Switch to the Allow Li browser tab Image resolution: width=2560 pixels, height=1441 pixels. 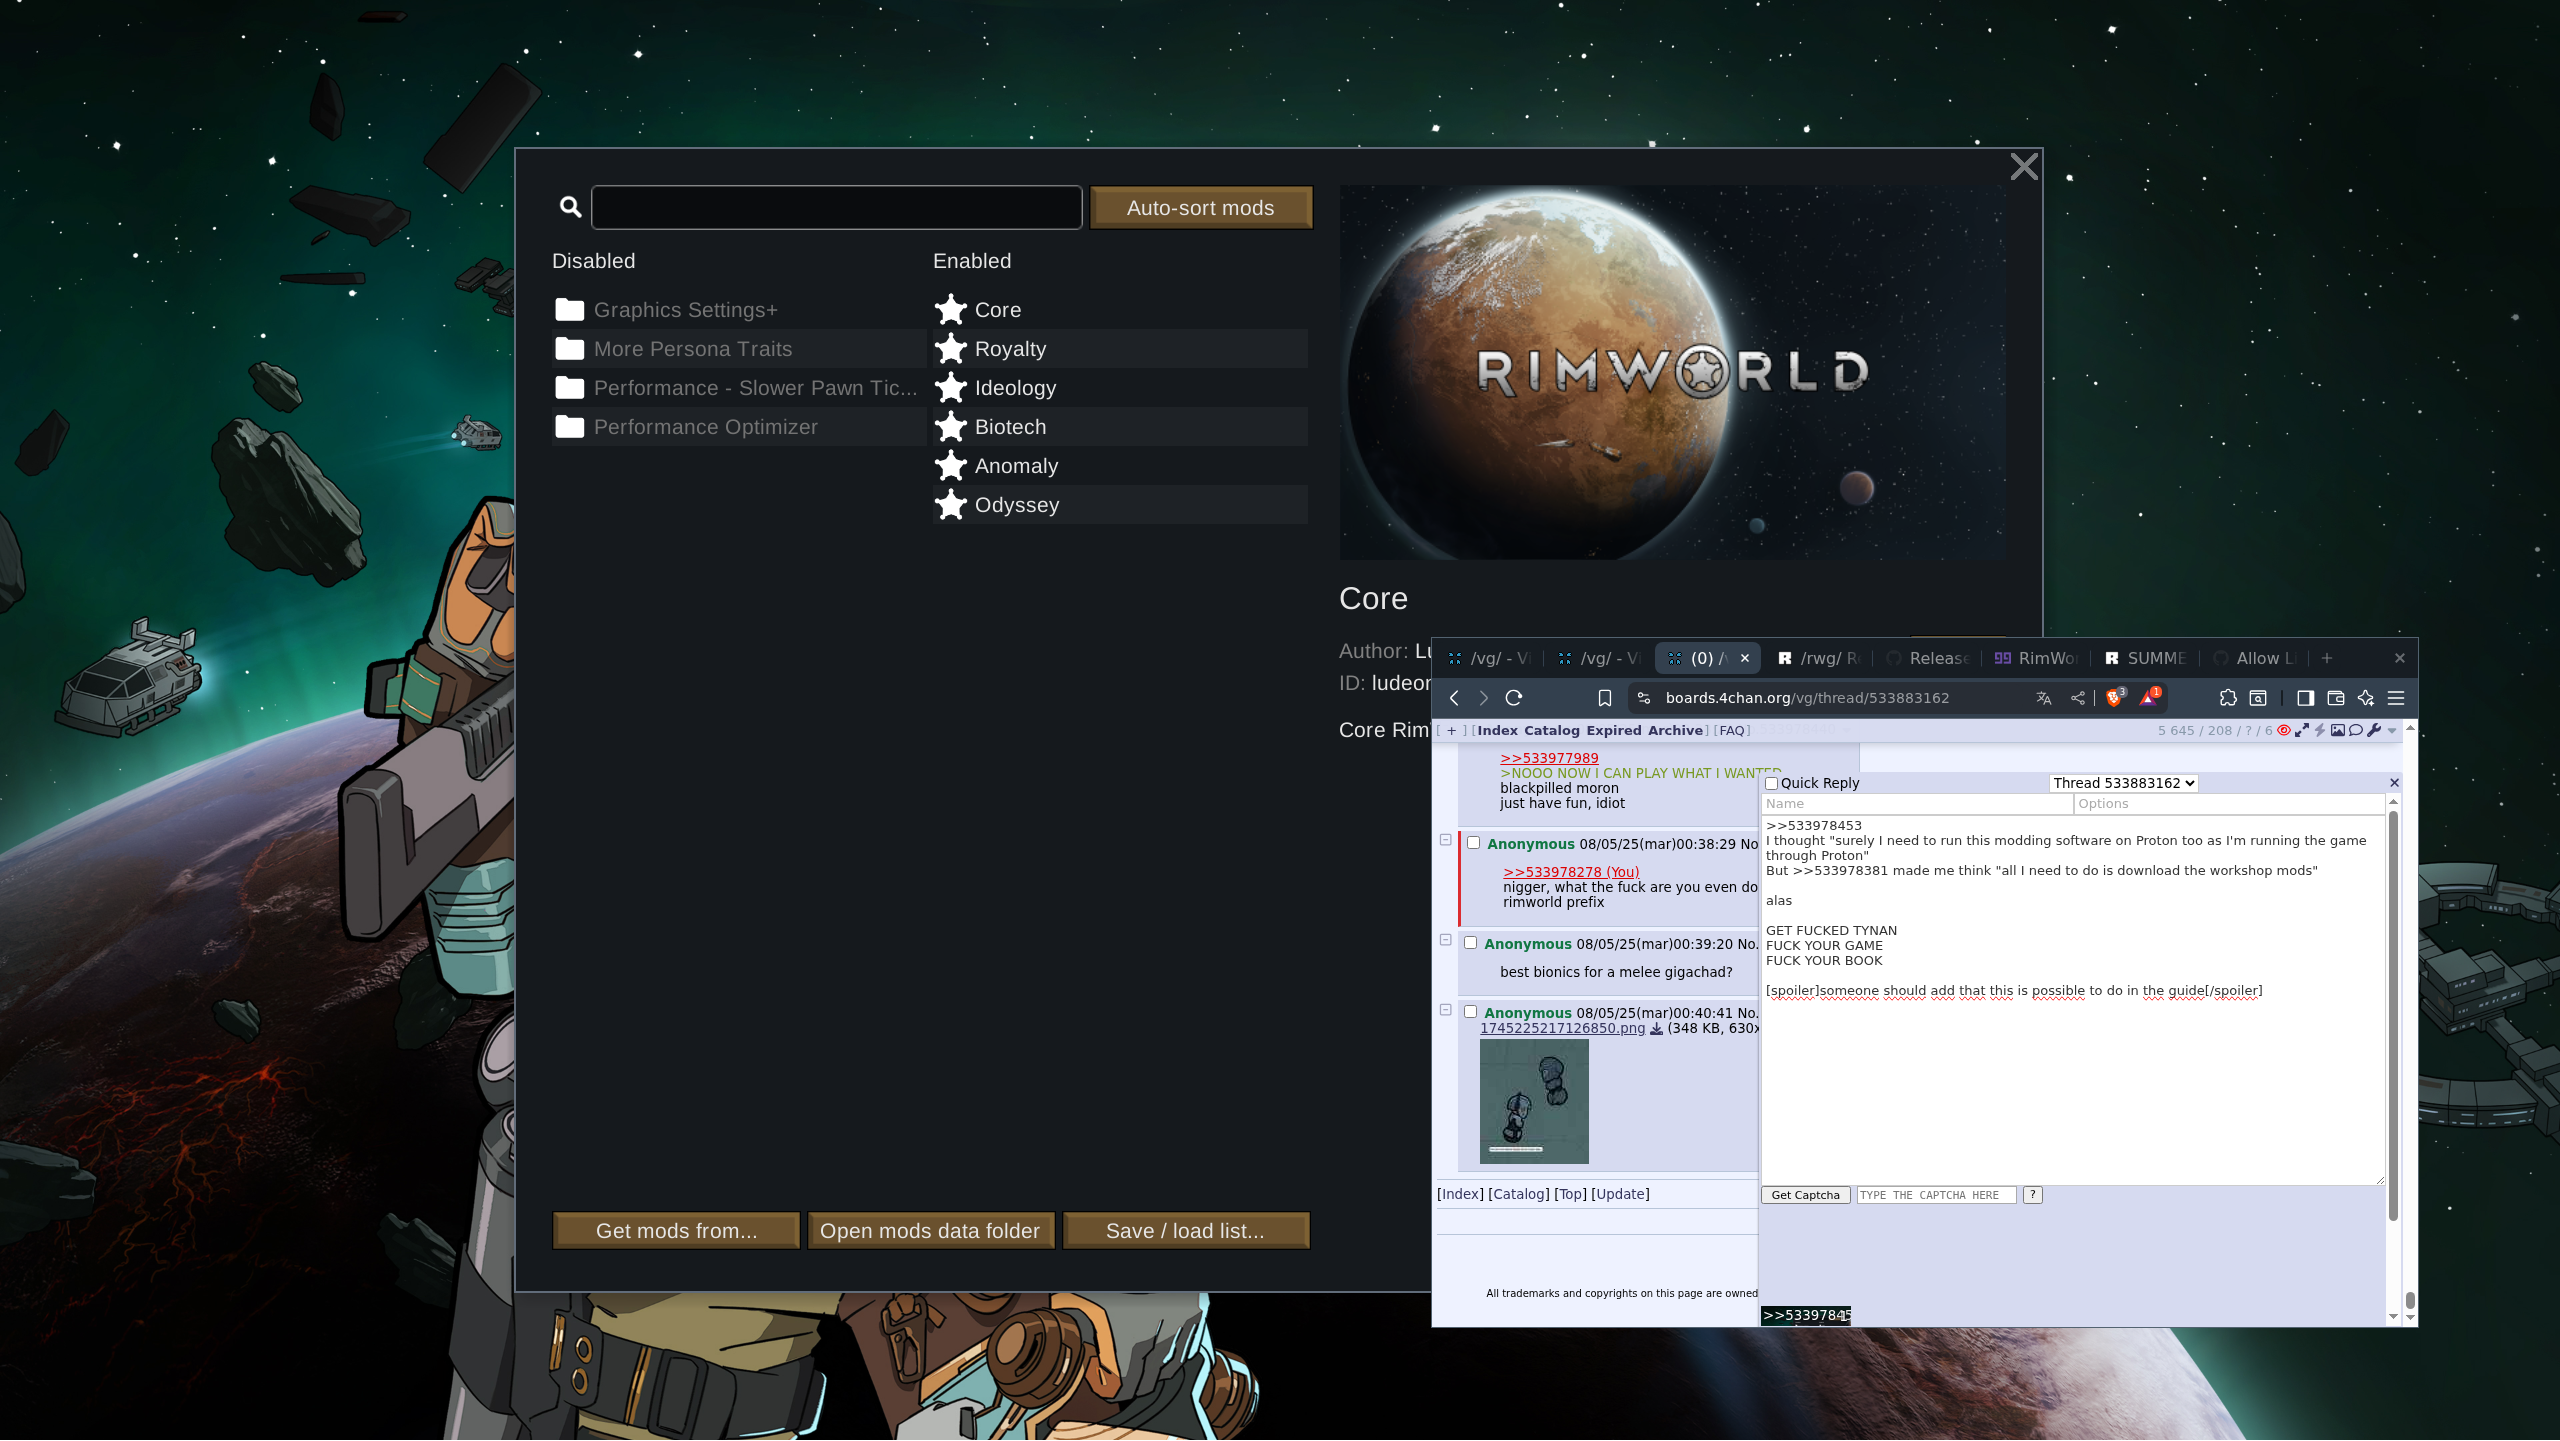coord(2256,658)
